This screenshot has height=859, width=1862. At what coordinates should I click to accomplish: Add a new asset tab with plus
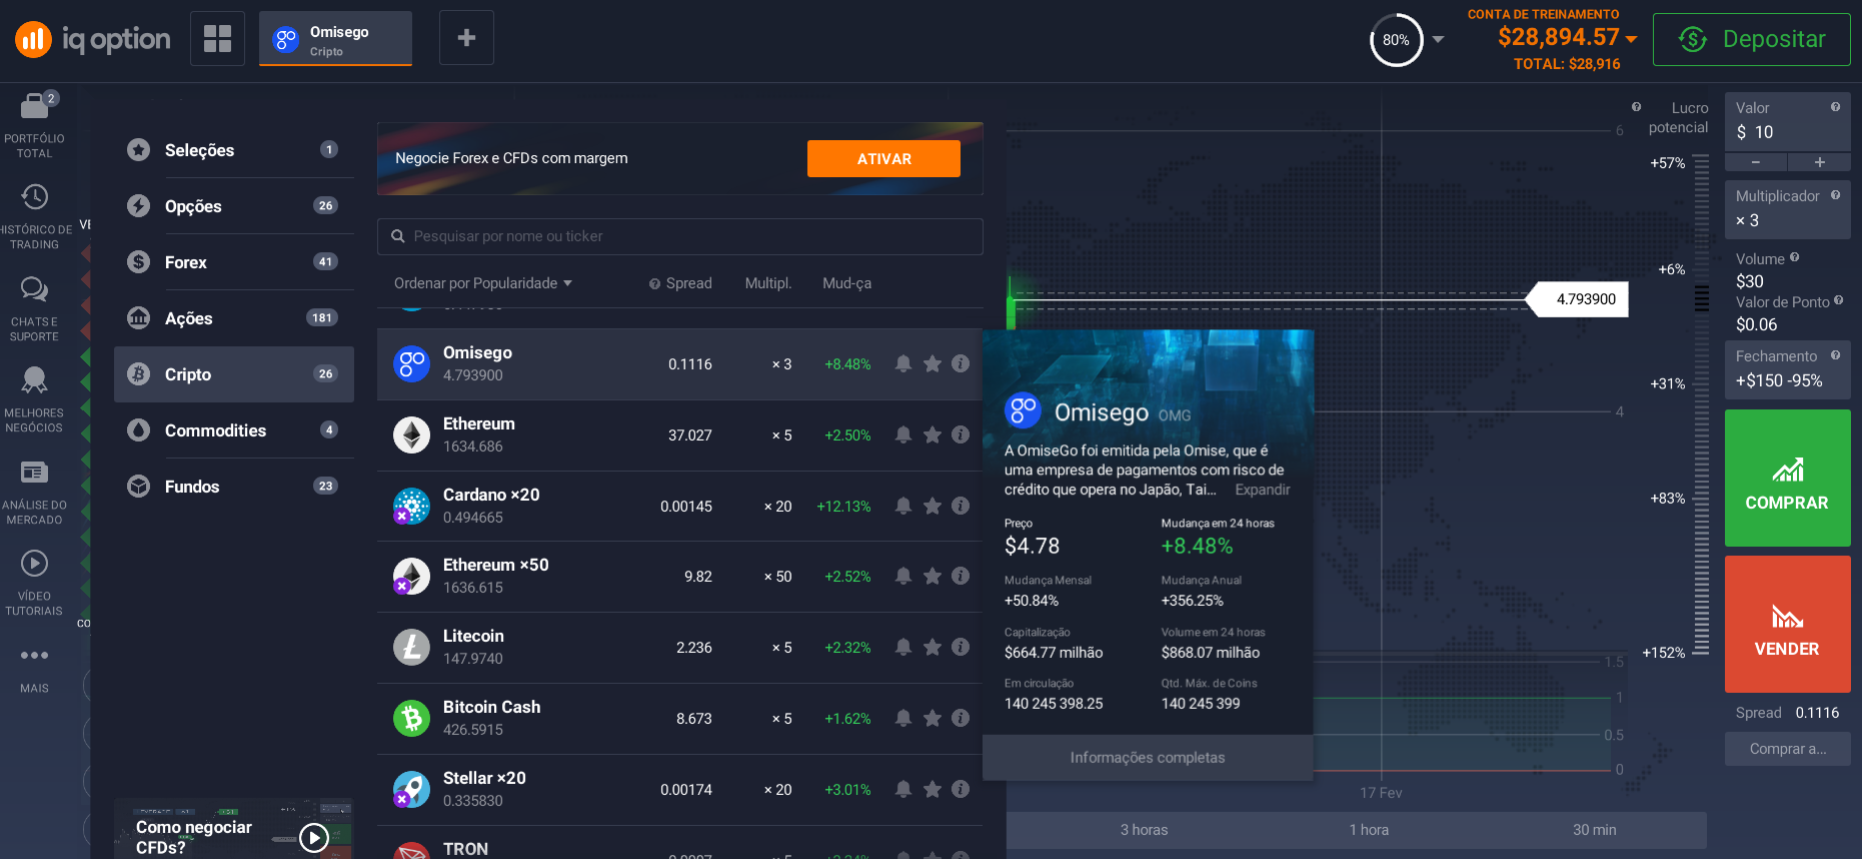coord(466,38)
